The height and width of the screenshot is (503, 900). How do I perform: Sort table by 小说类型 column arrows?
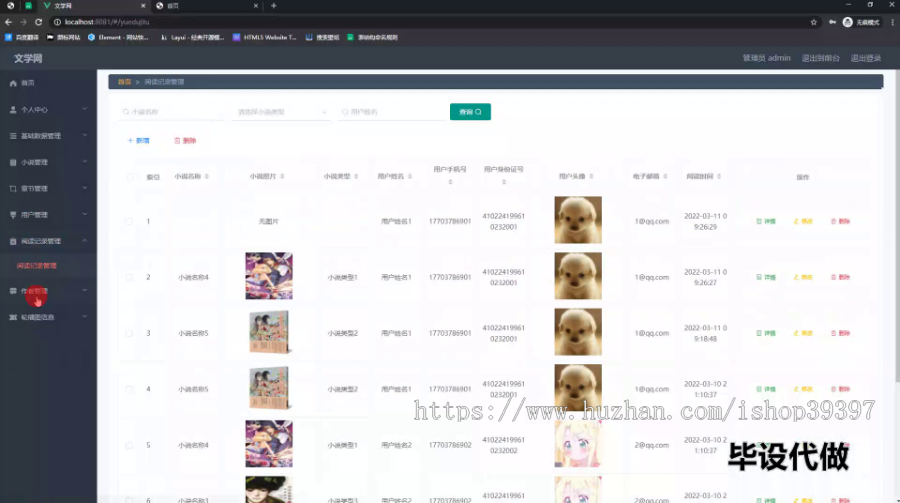click(356, 176)
